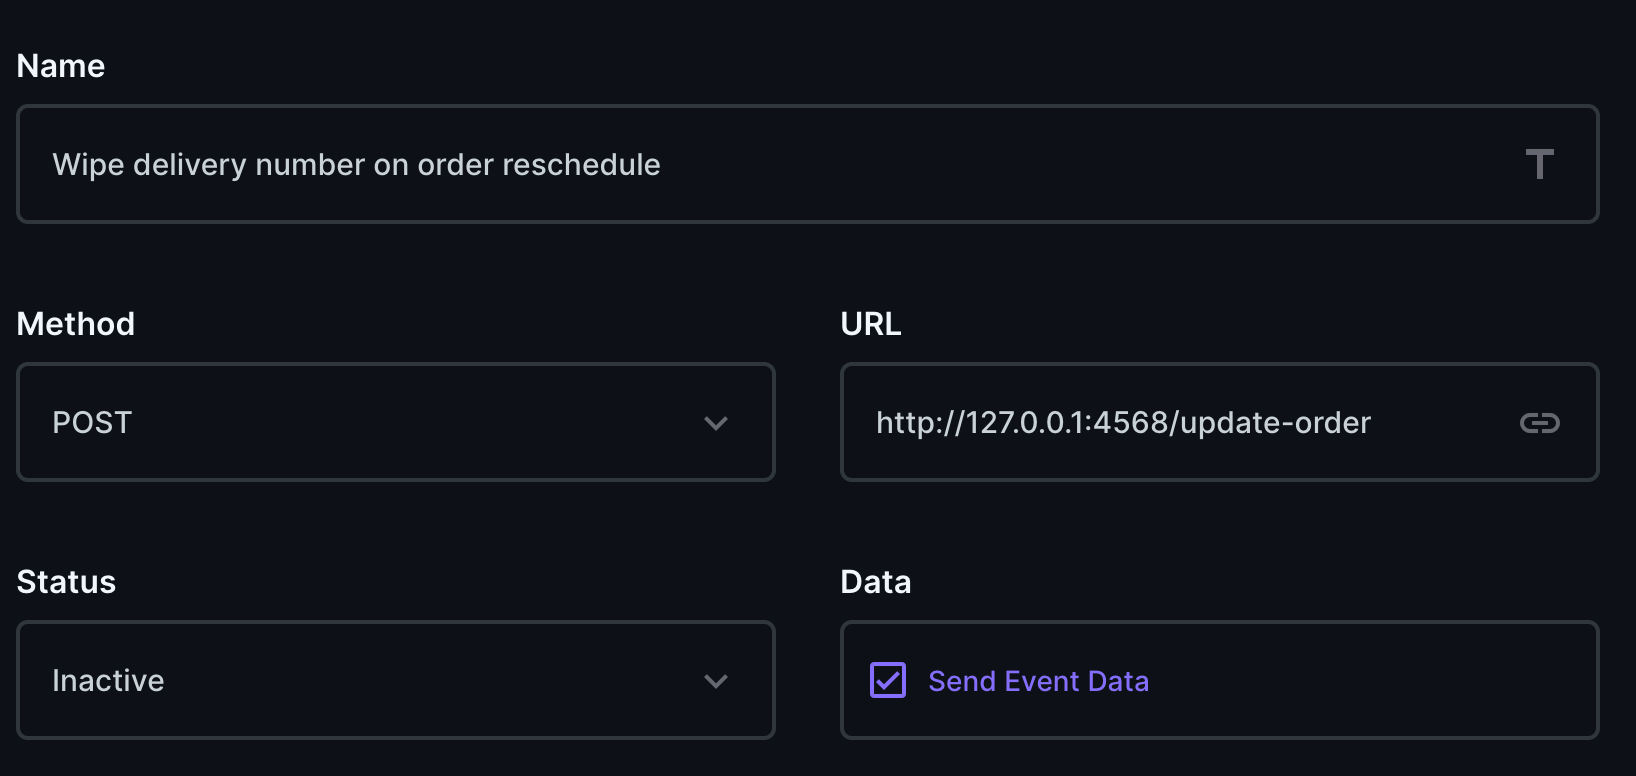Click the Send Event Data label

click(1038, 680)
